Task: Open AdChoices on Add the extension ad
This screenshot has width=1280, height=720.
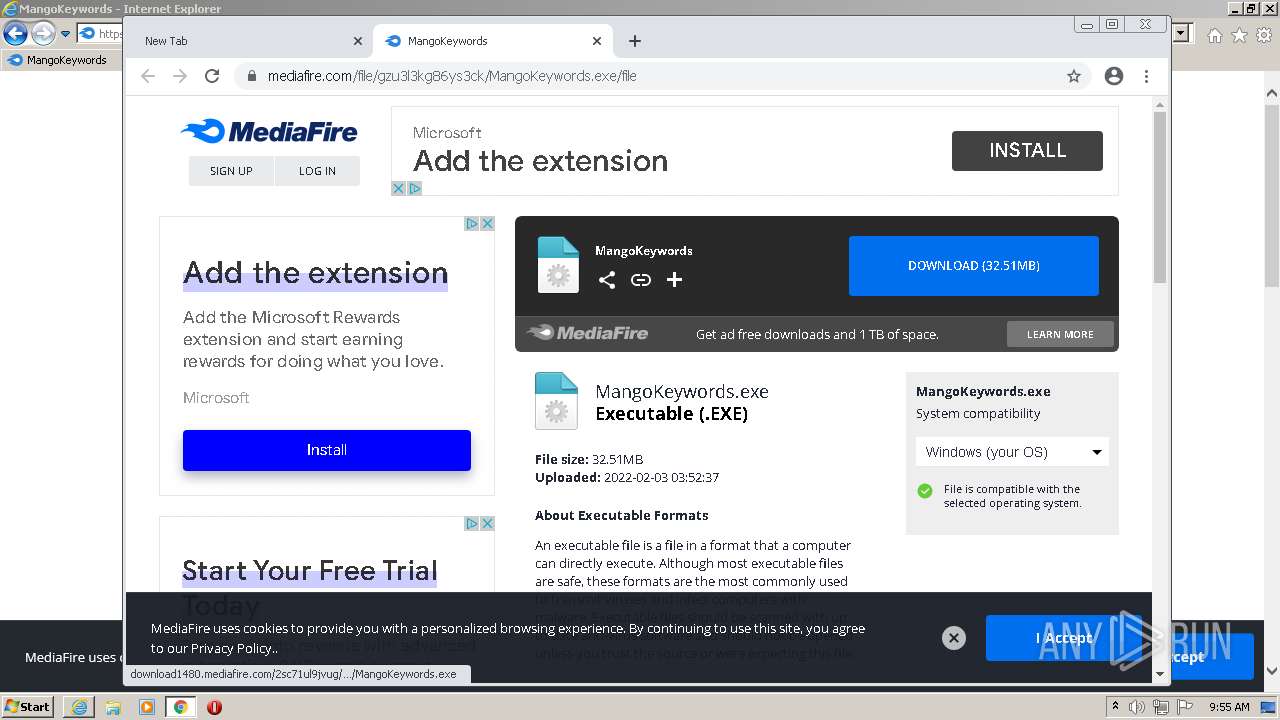Action: tap(471, 223)
